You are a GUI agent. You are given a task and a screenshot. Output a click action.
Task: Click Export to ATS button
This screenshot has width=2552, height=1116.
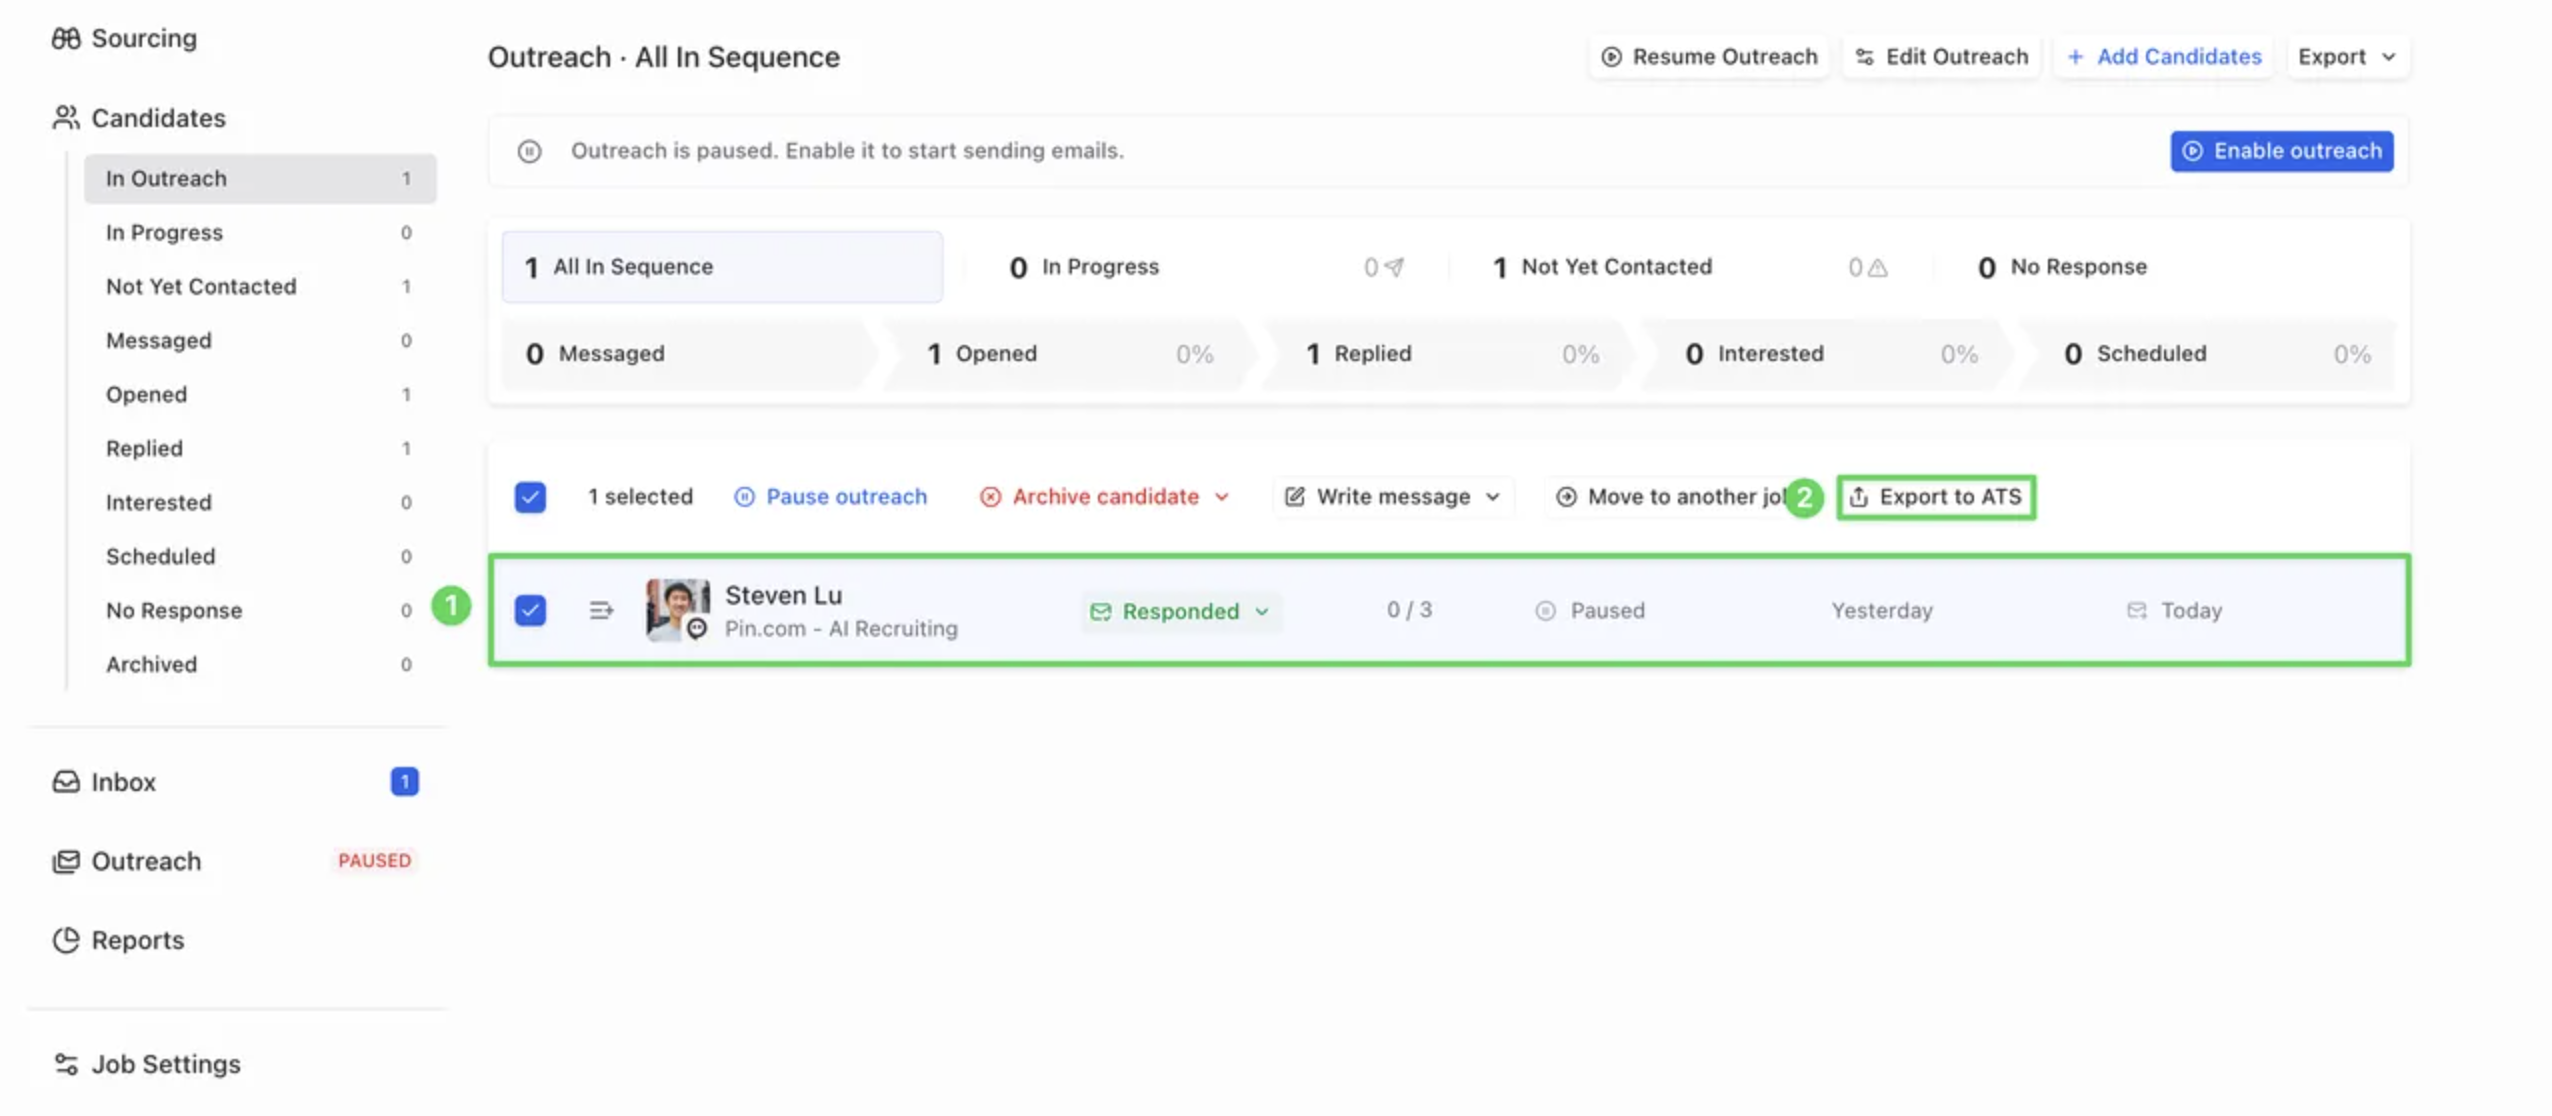1936,497
